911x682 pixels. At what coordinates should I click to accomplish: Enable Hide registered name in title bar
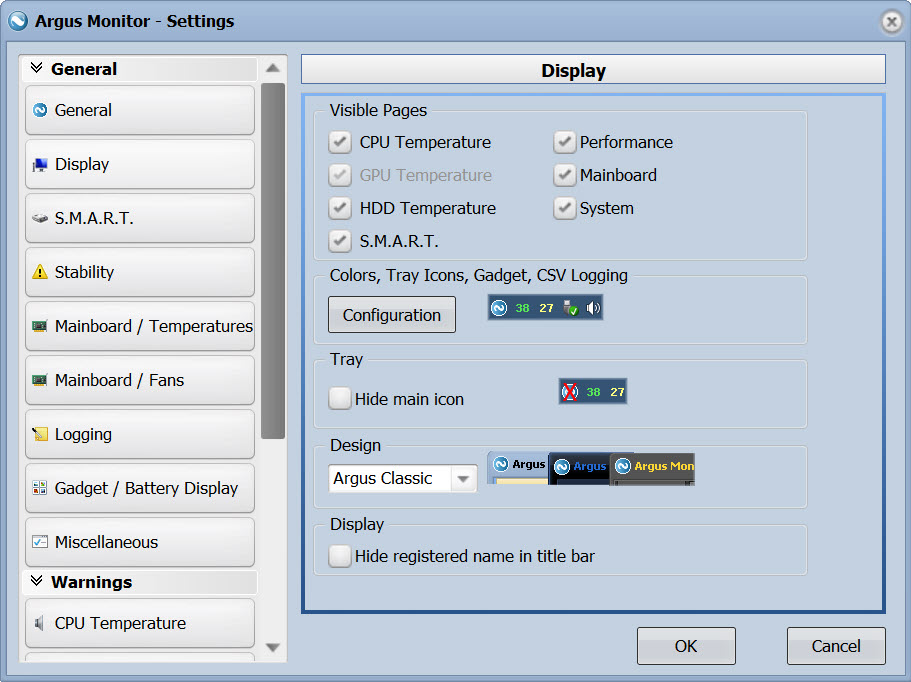point(340,556)
